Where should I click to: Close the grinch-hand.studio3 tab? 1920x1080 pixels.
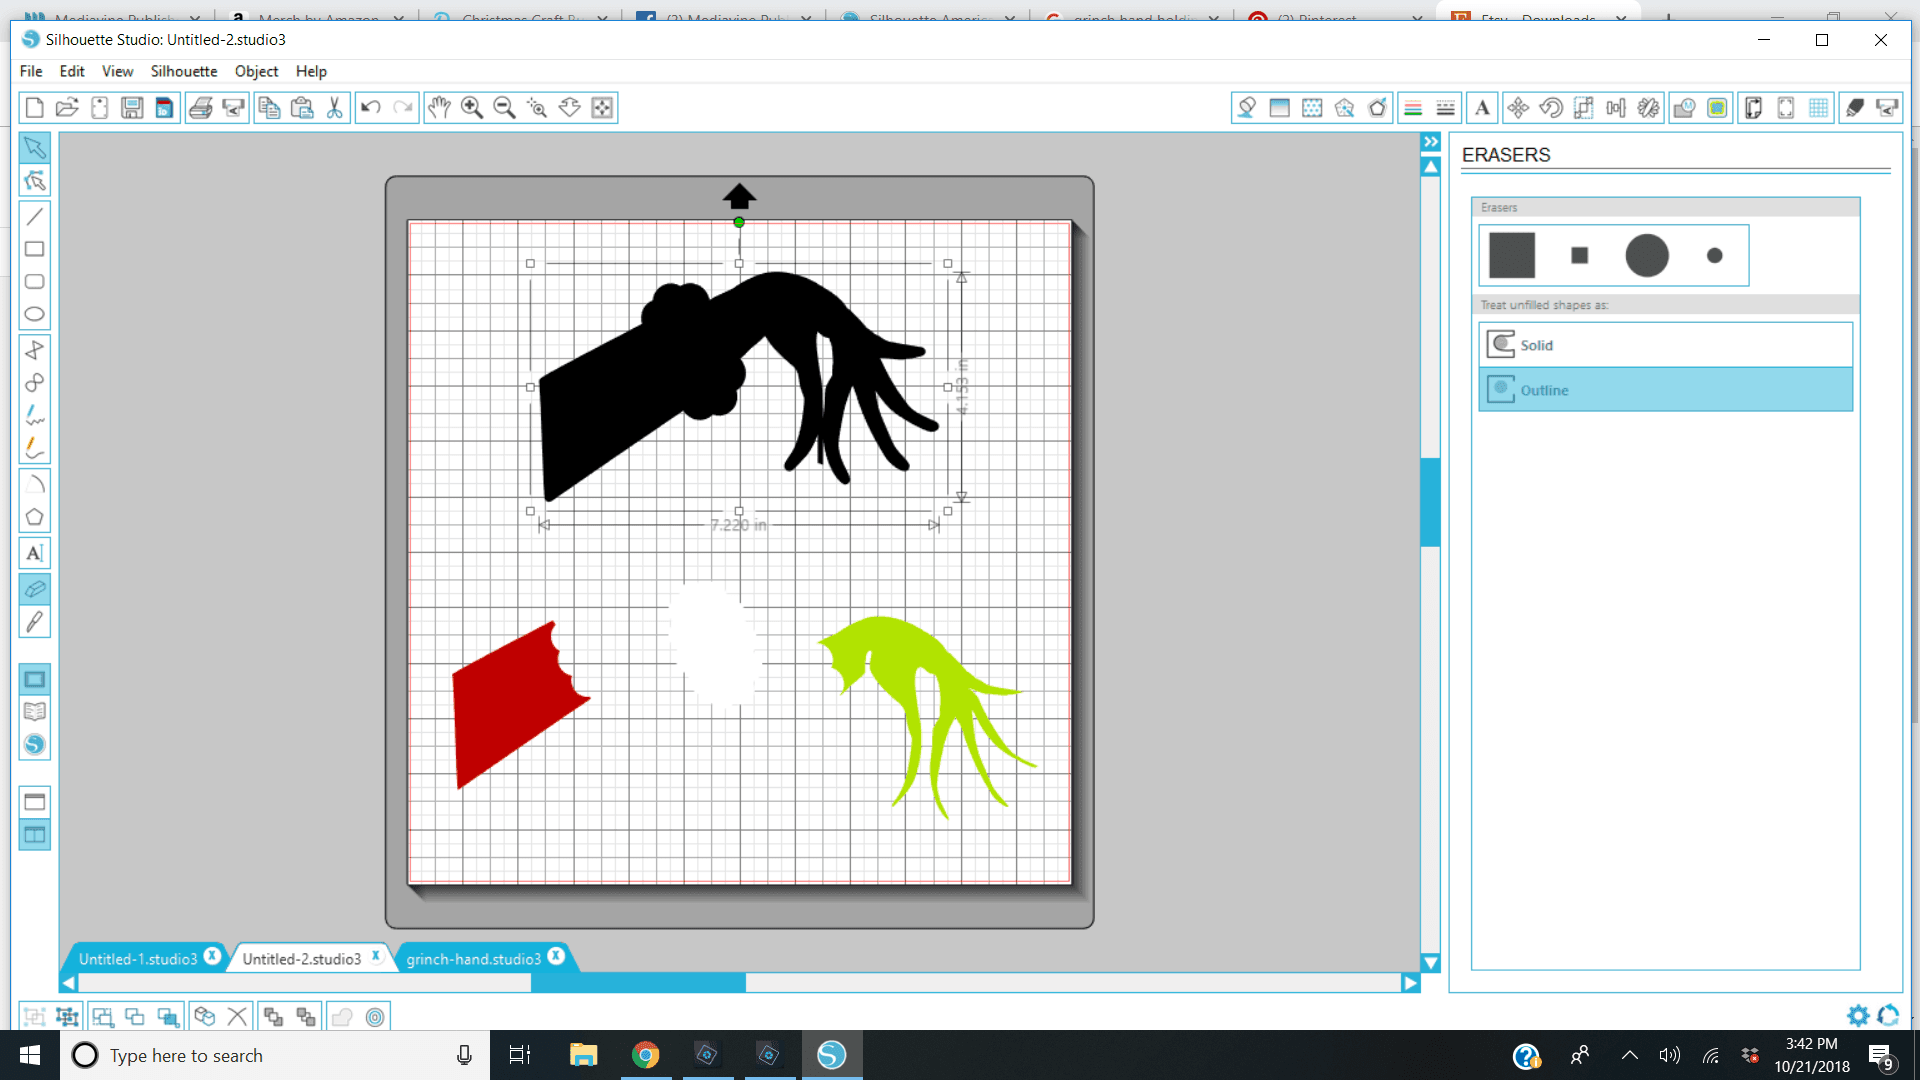[556, 956]
